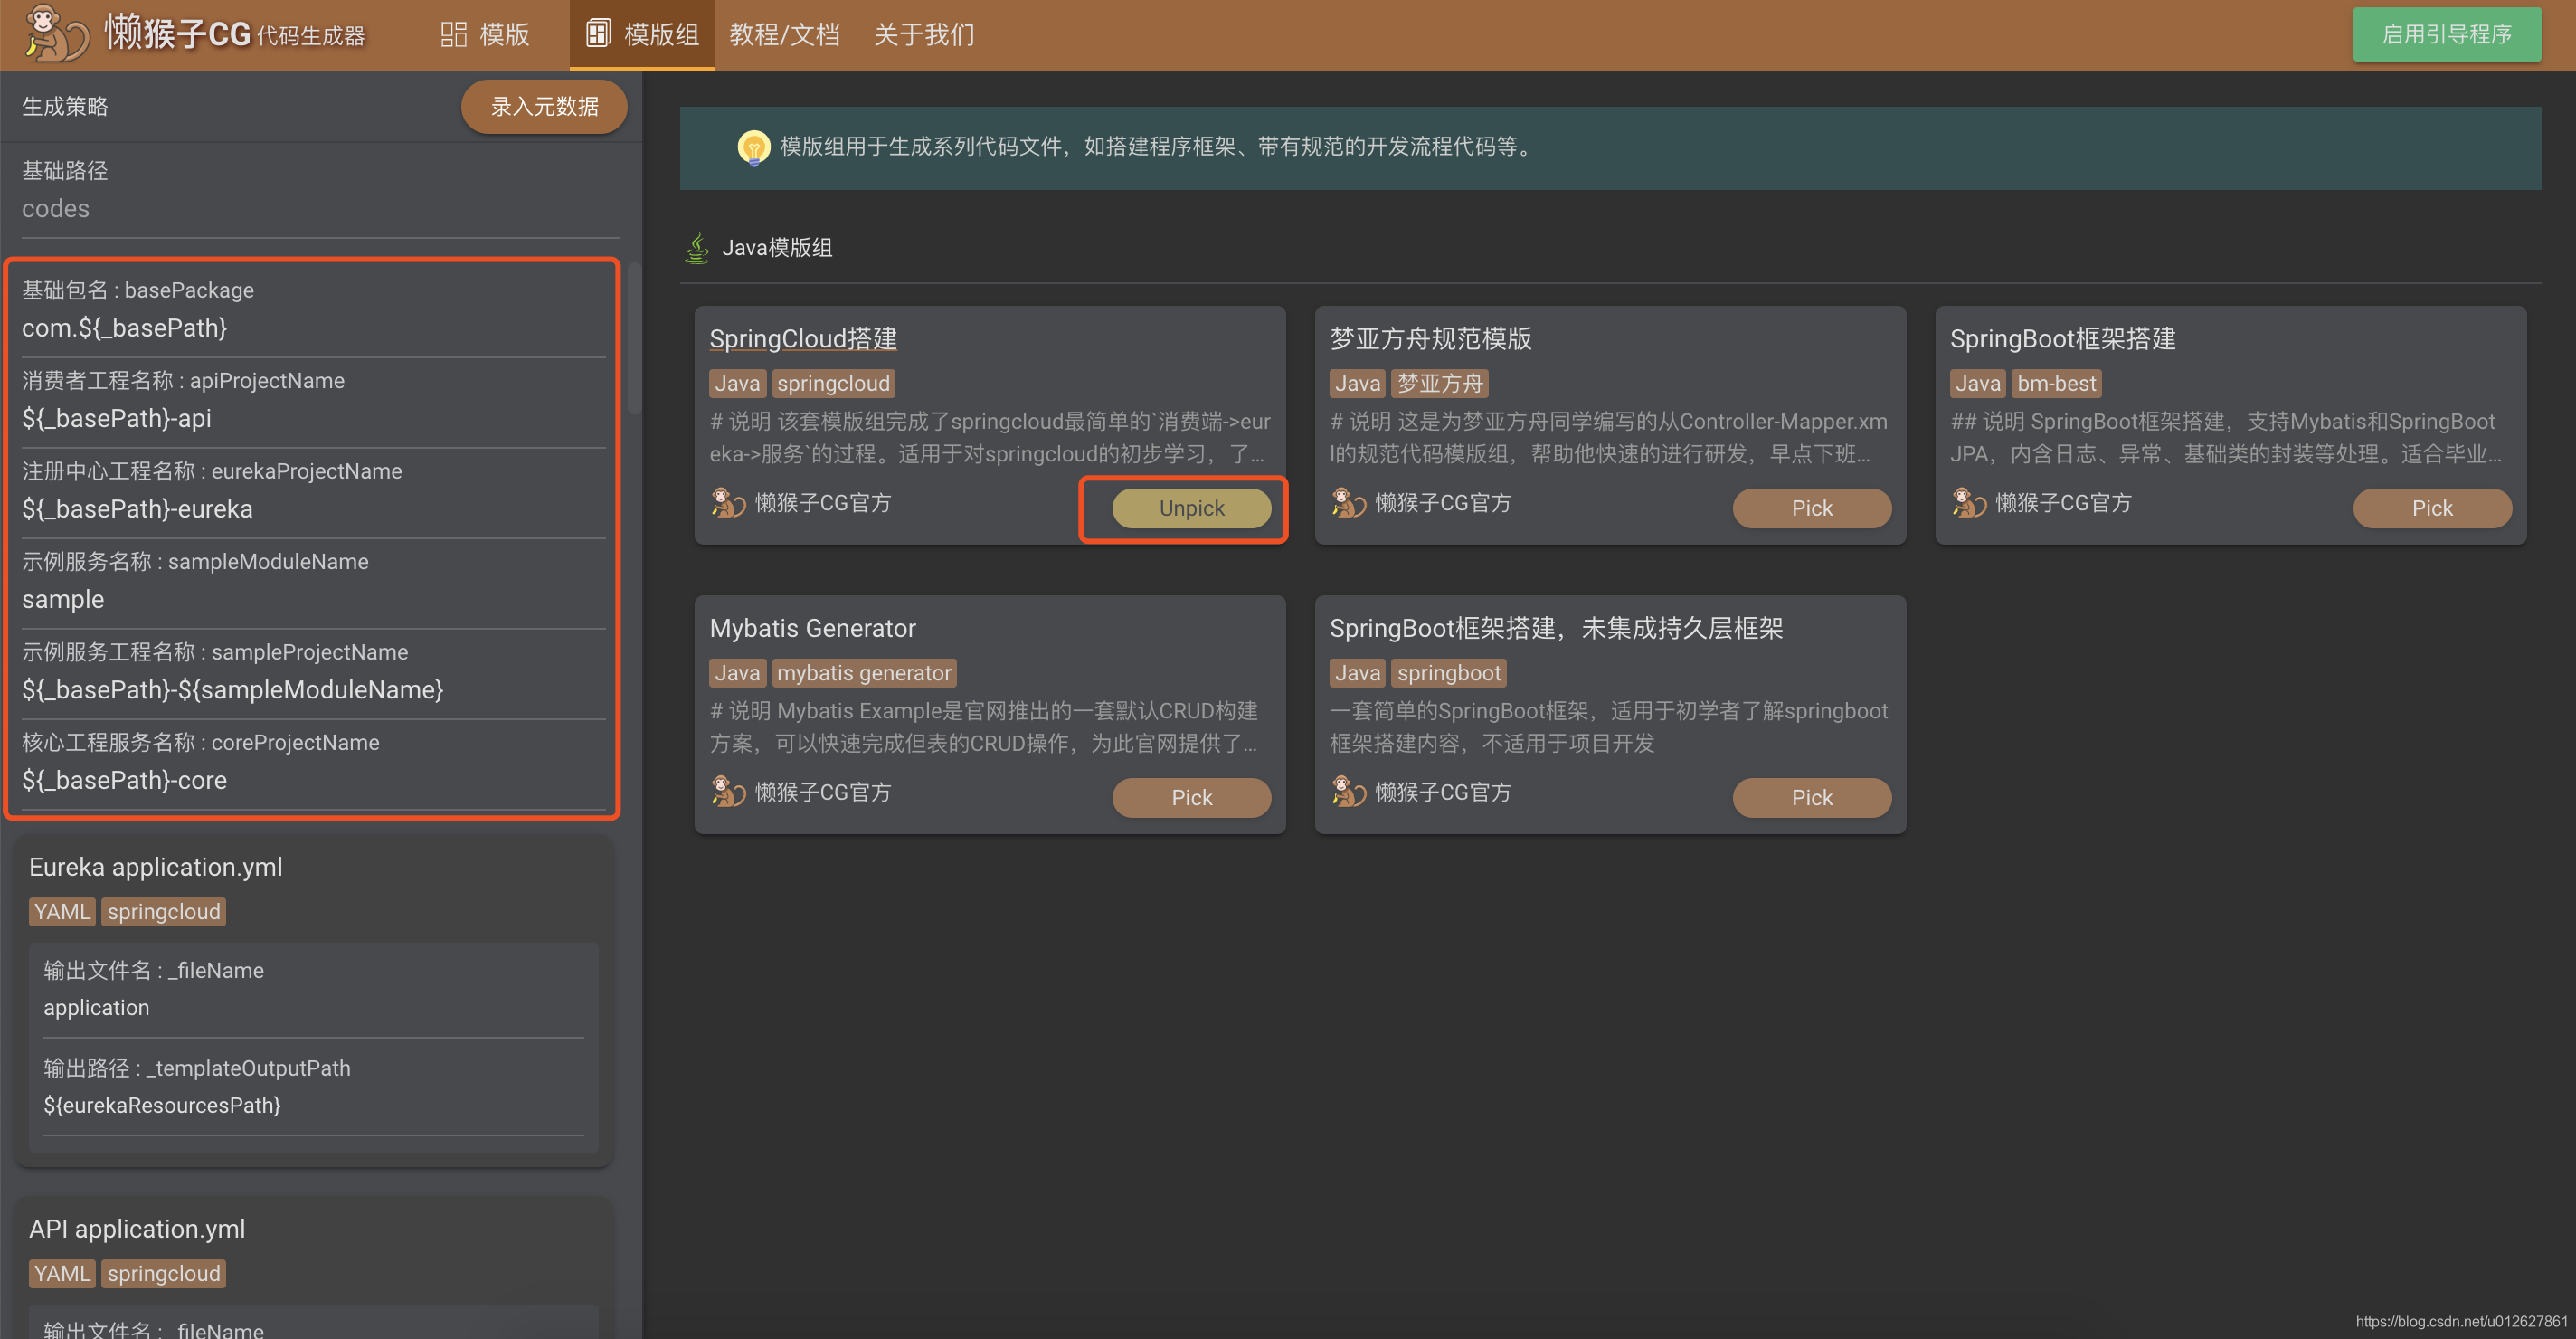Edit the coreProjectName field value
This screenshot has width=2576, height=1339.
tap(313, 780)
